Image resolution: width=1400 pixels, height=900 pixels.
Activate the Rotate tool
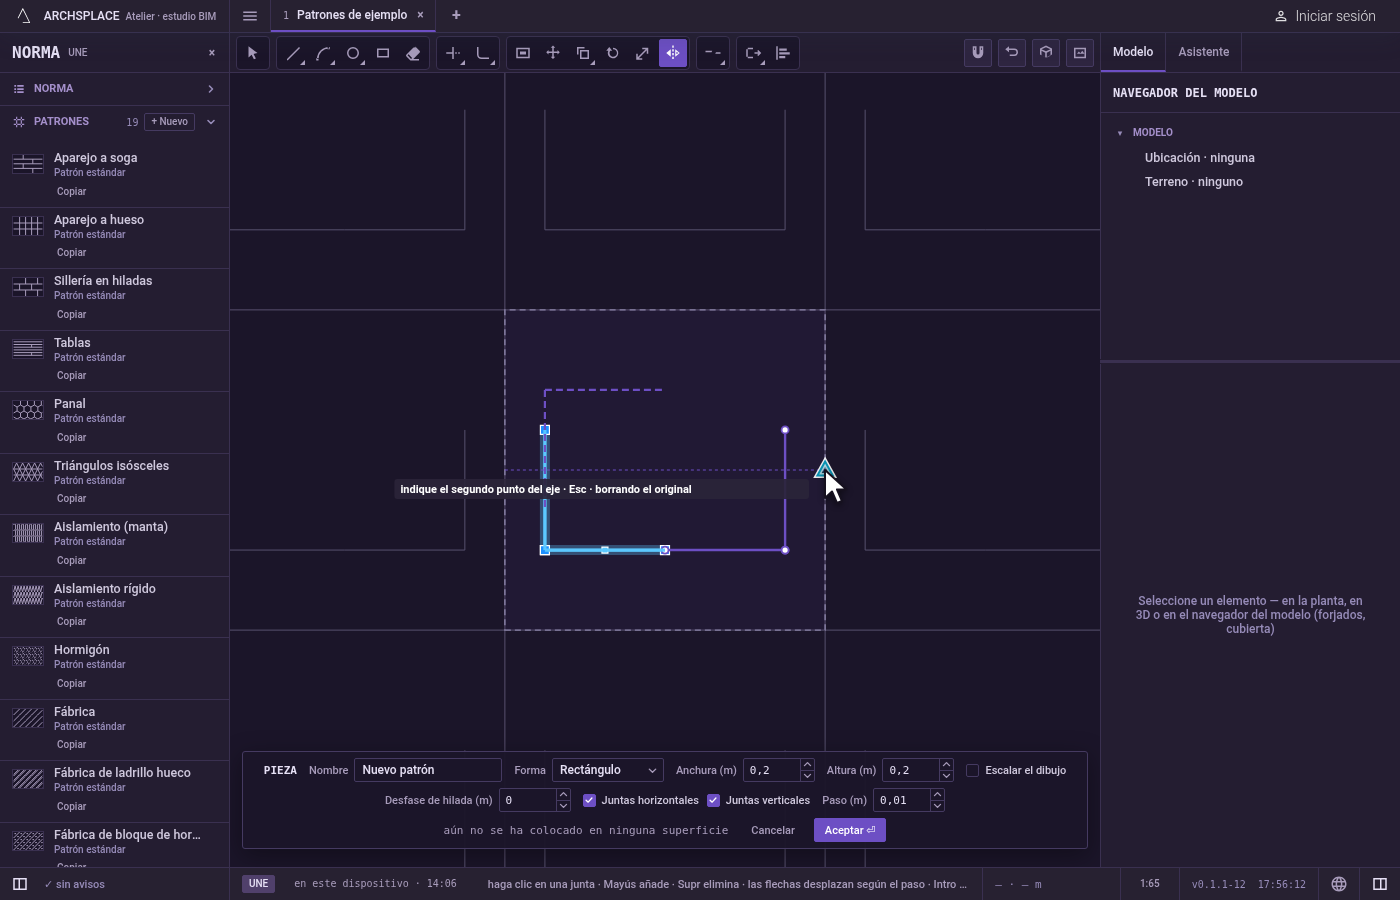[613, 53]
